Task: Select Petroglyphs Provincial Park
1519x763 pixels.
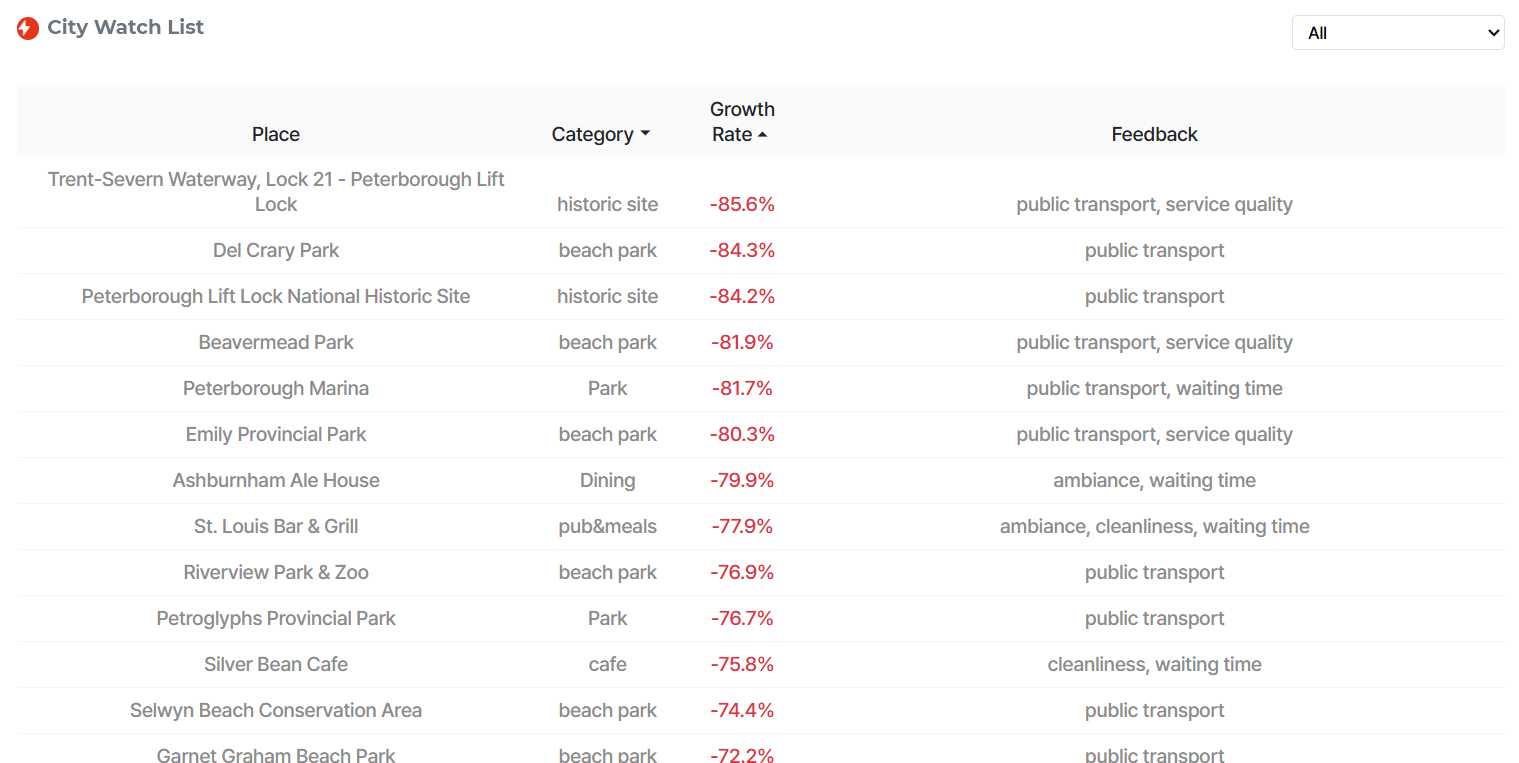Action: click(x=276, y=618)
